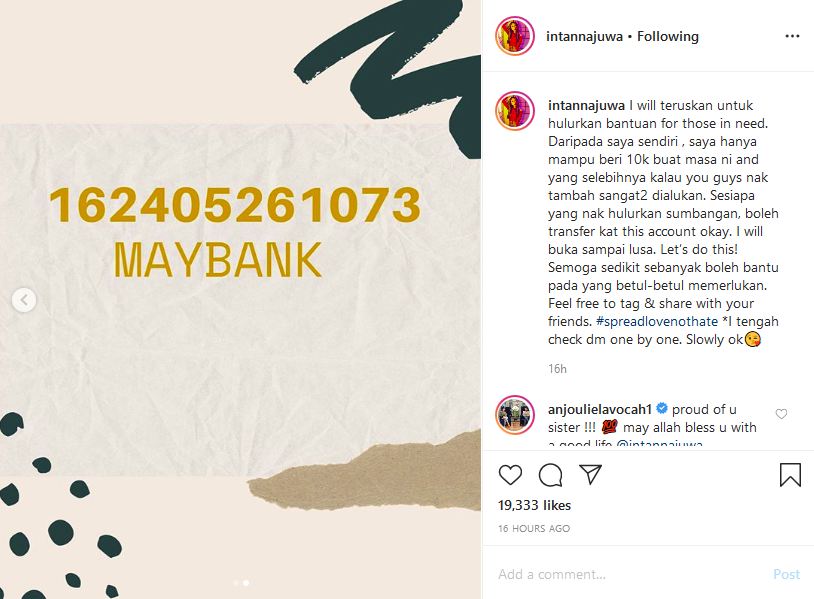Click the 16 HOURS AGO timestamp link

(534, 528)
